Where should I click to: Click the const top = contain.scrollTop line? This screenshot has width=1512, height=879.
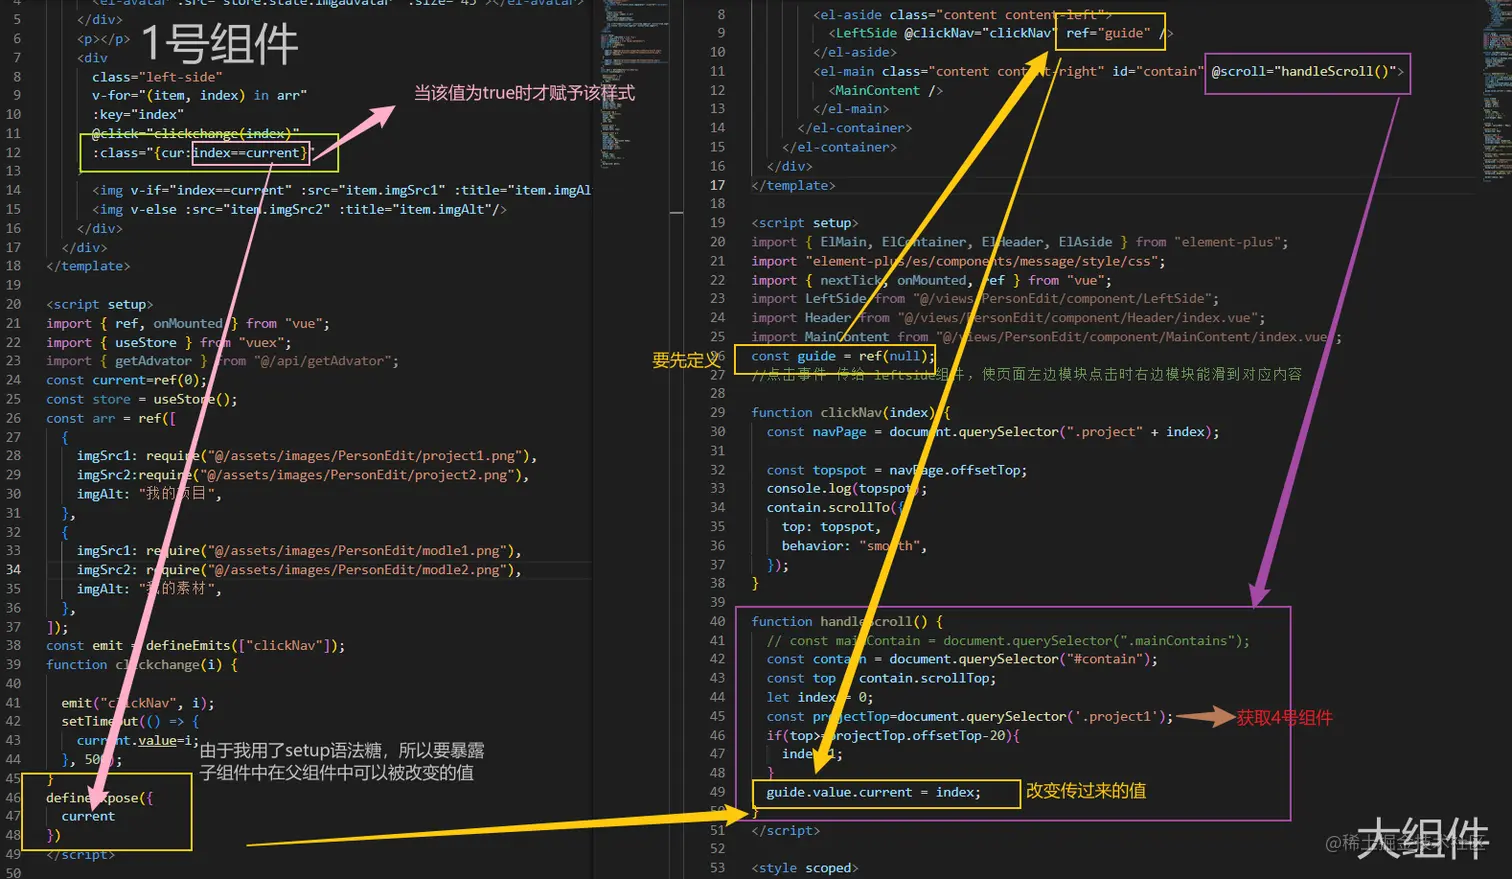882,679
